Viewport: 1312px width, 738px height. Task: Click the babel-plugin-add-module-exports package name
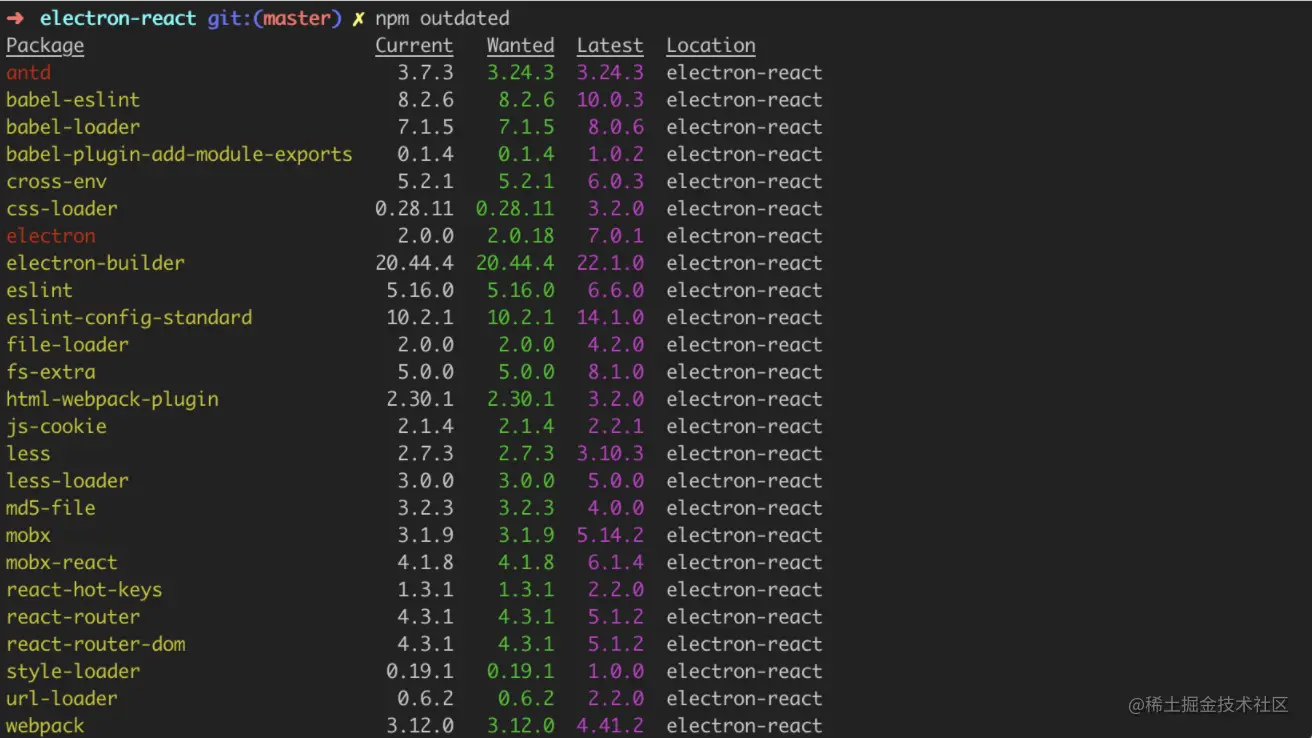pyautogui.click(x=179, y=154)
